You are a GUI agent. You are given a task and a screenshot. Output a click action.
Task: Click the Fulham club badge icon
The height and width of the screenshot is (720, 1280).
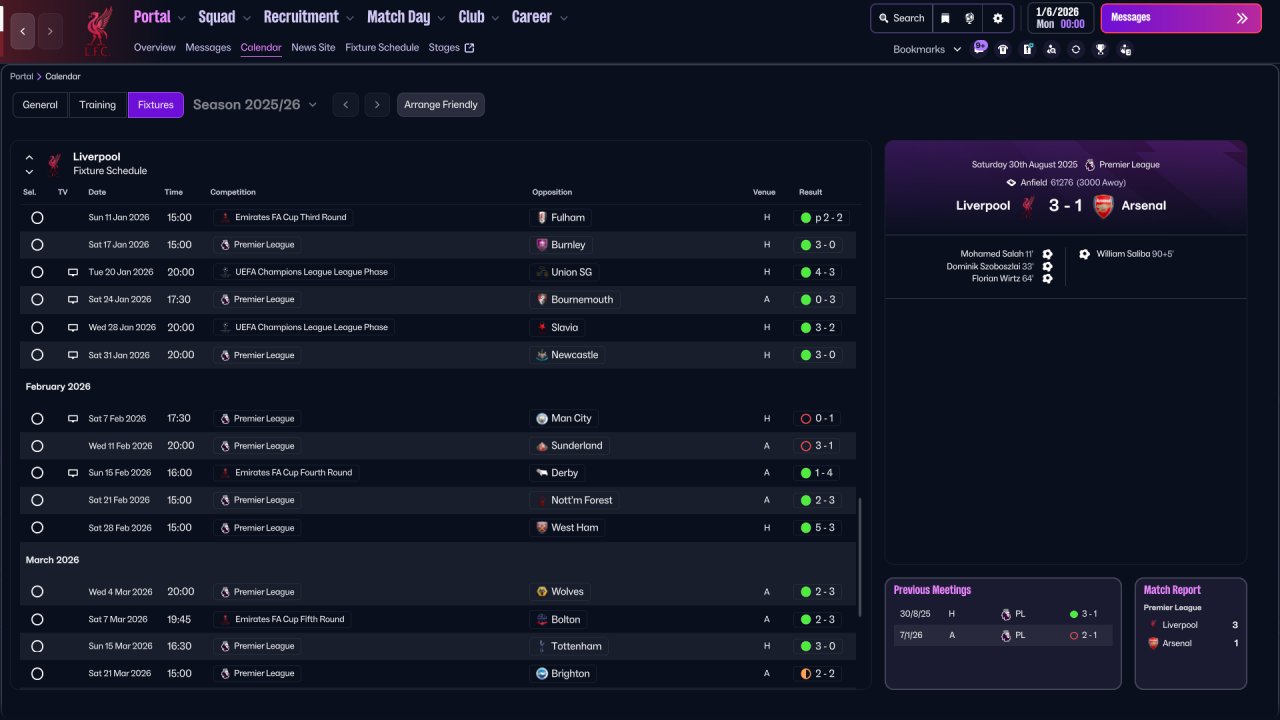pos(542,217)
